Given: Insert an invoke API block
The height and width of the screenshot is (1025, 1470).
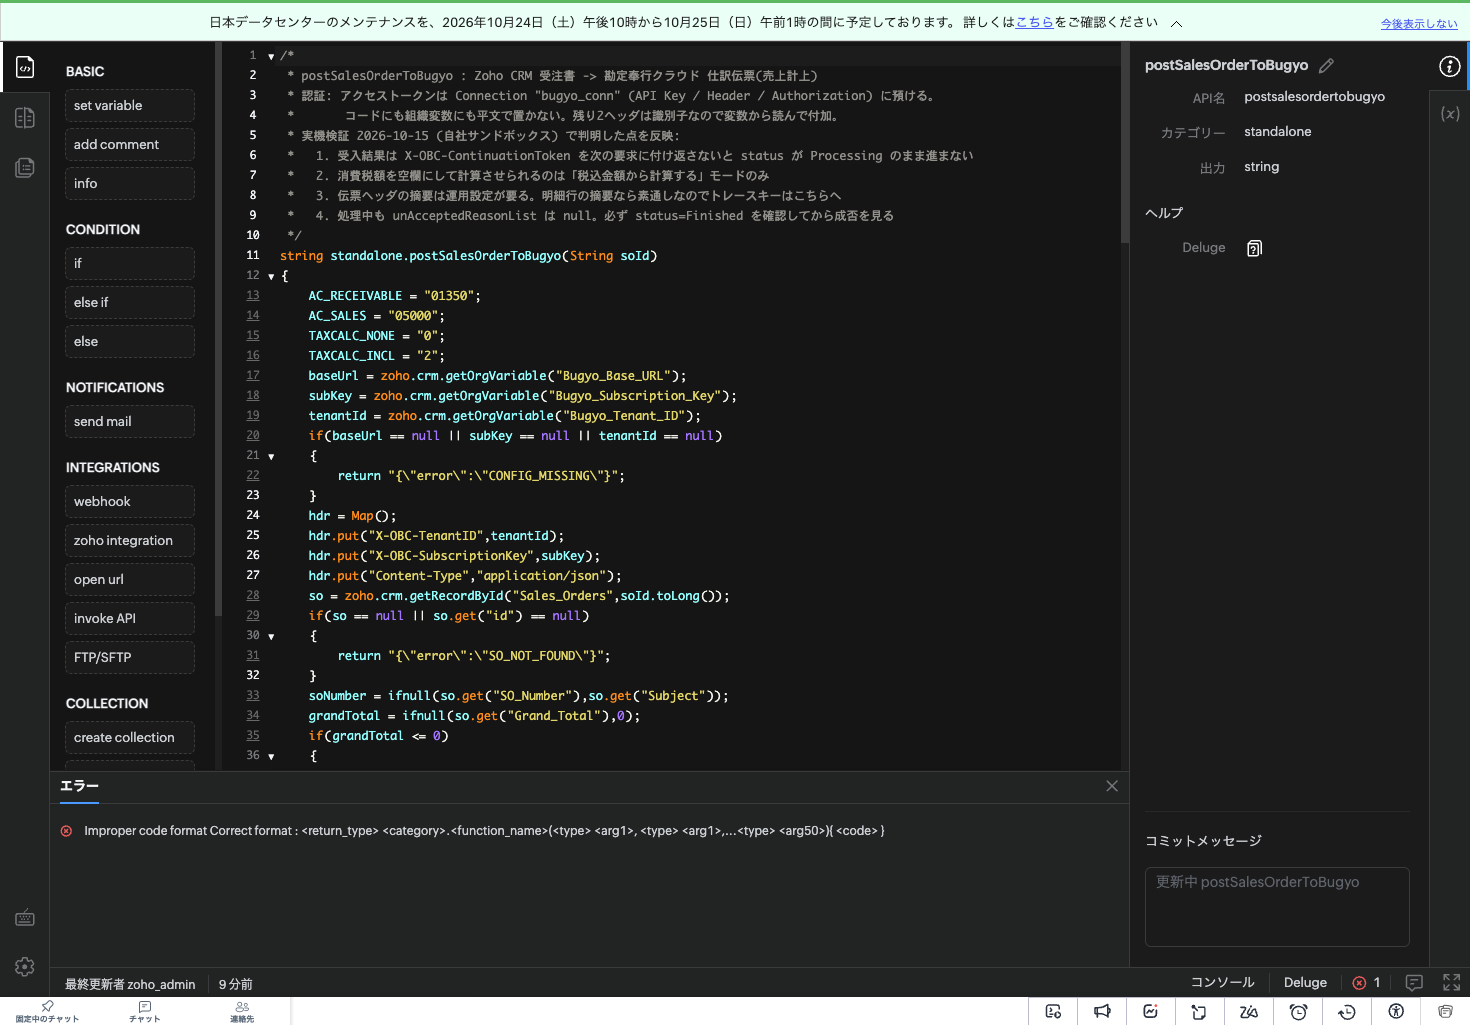Looking at the screenshot, I should point(130,618).
